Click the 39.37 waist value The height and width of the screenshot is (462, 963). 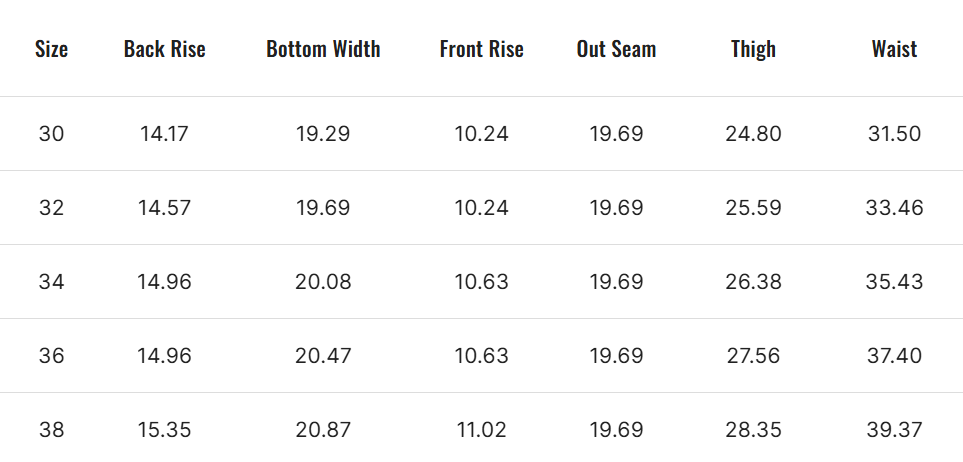tap(894, 430)
